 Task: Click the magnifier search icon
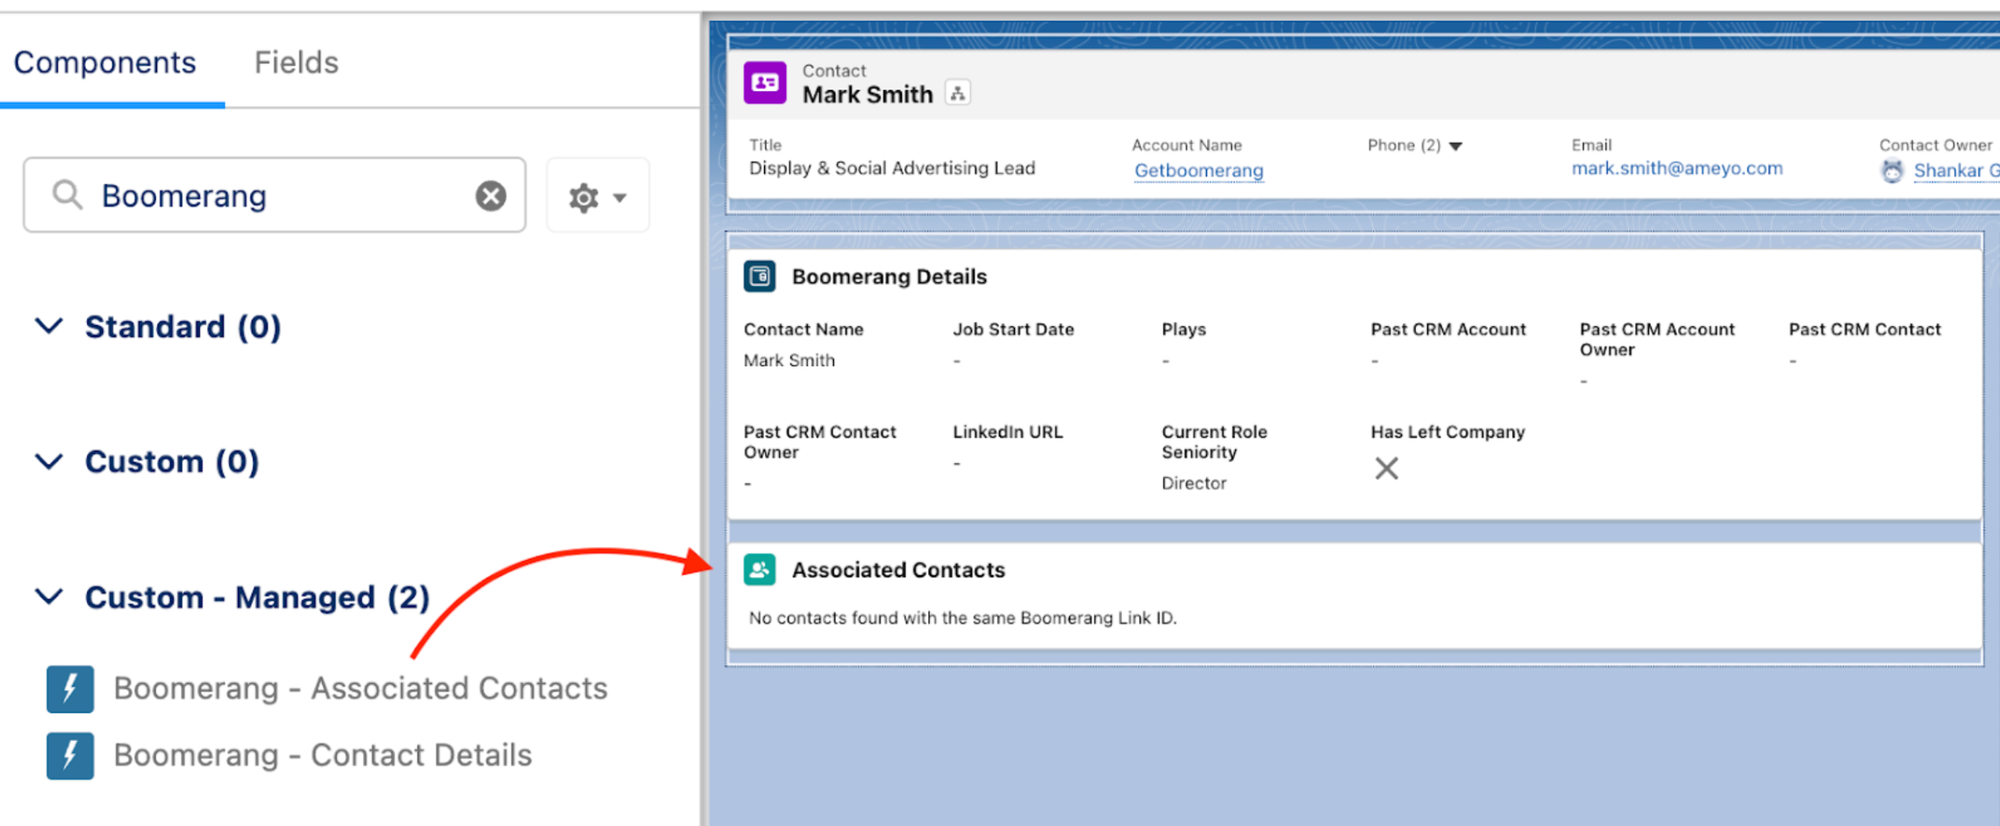[67, 195]
